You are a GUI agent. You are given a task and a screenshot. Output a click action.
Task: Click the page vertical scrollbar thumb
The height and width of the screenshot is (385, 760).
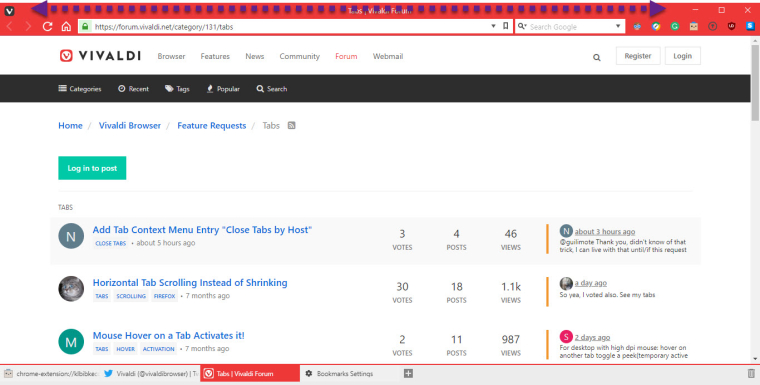tap(755, 82)
